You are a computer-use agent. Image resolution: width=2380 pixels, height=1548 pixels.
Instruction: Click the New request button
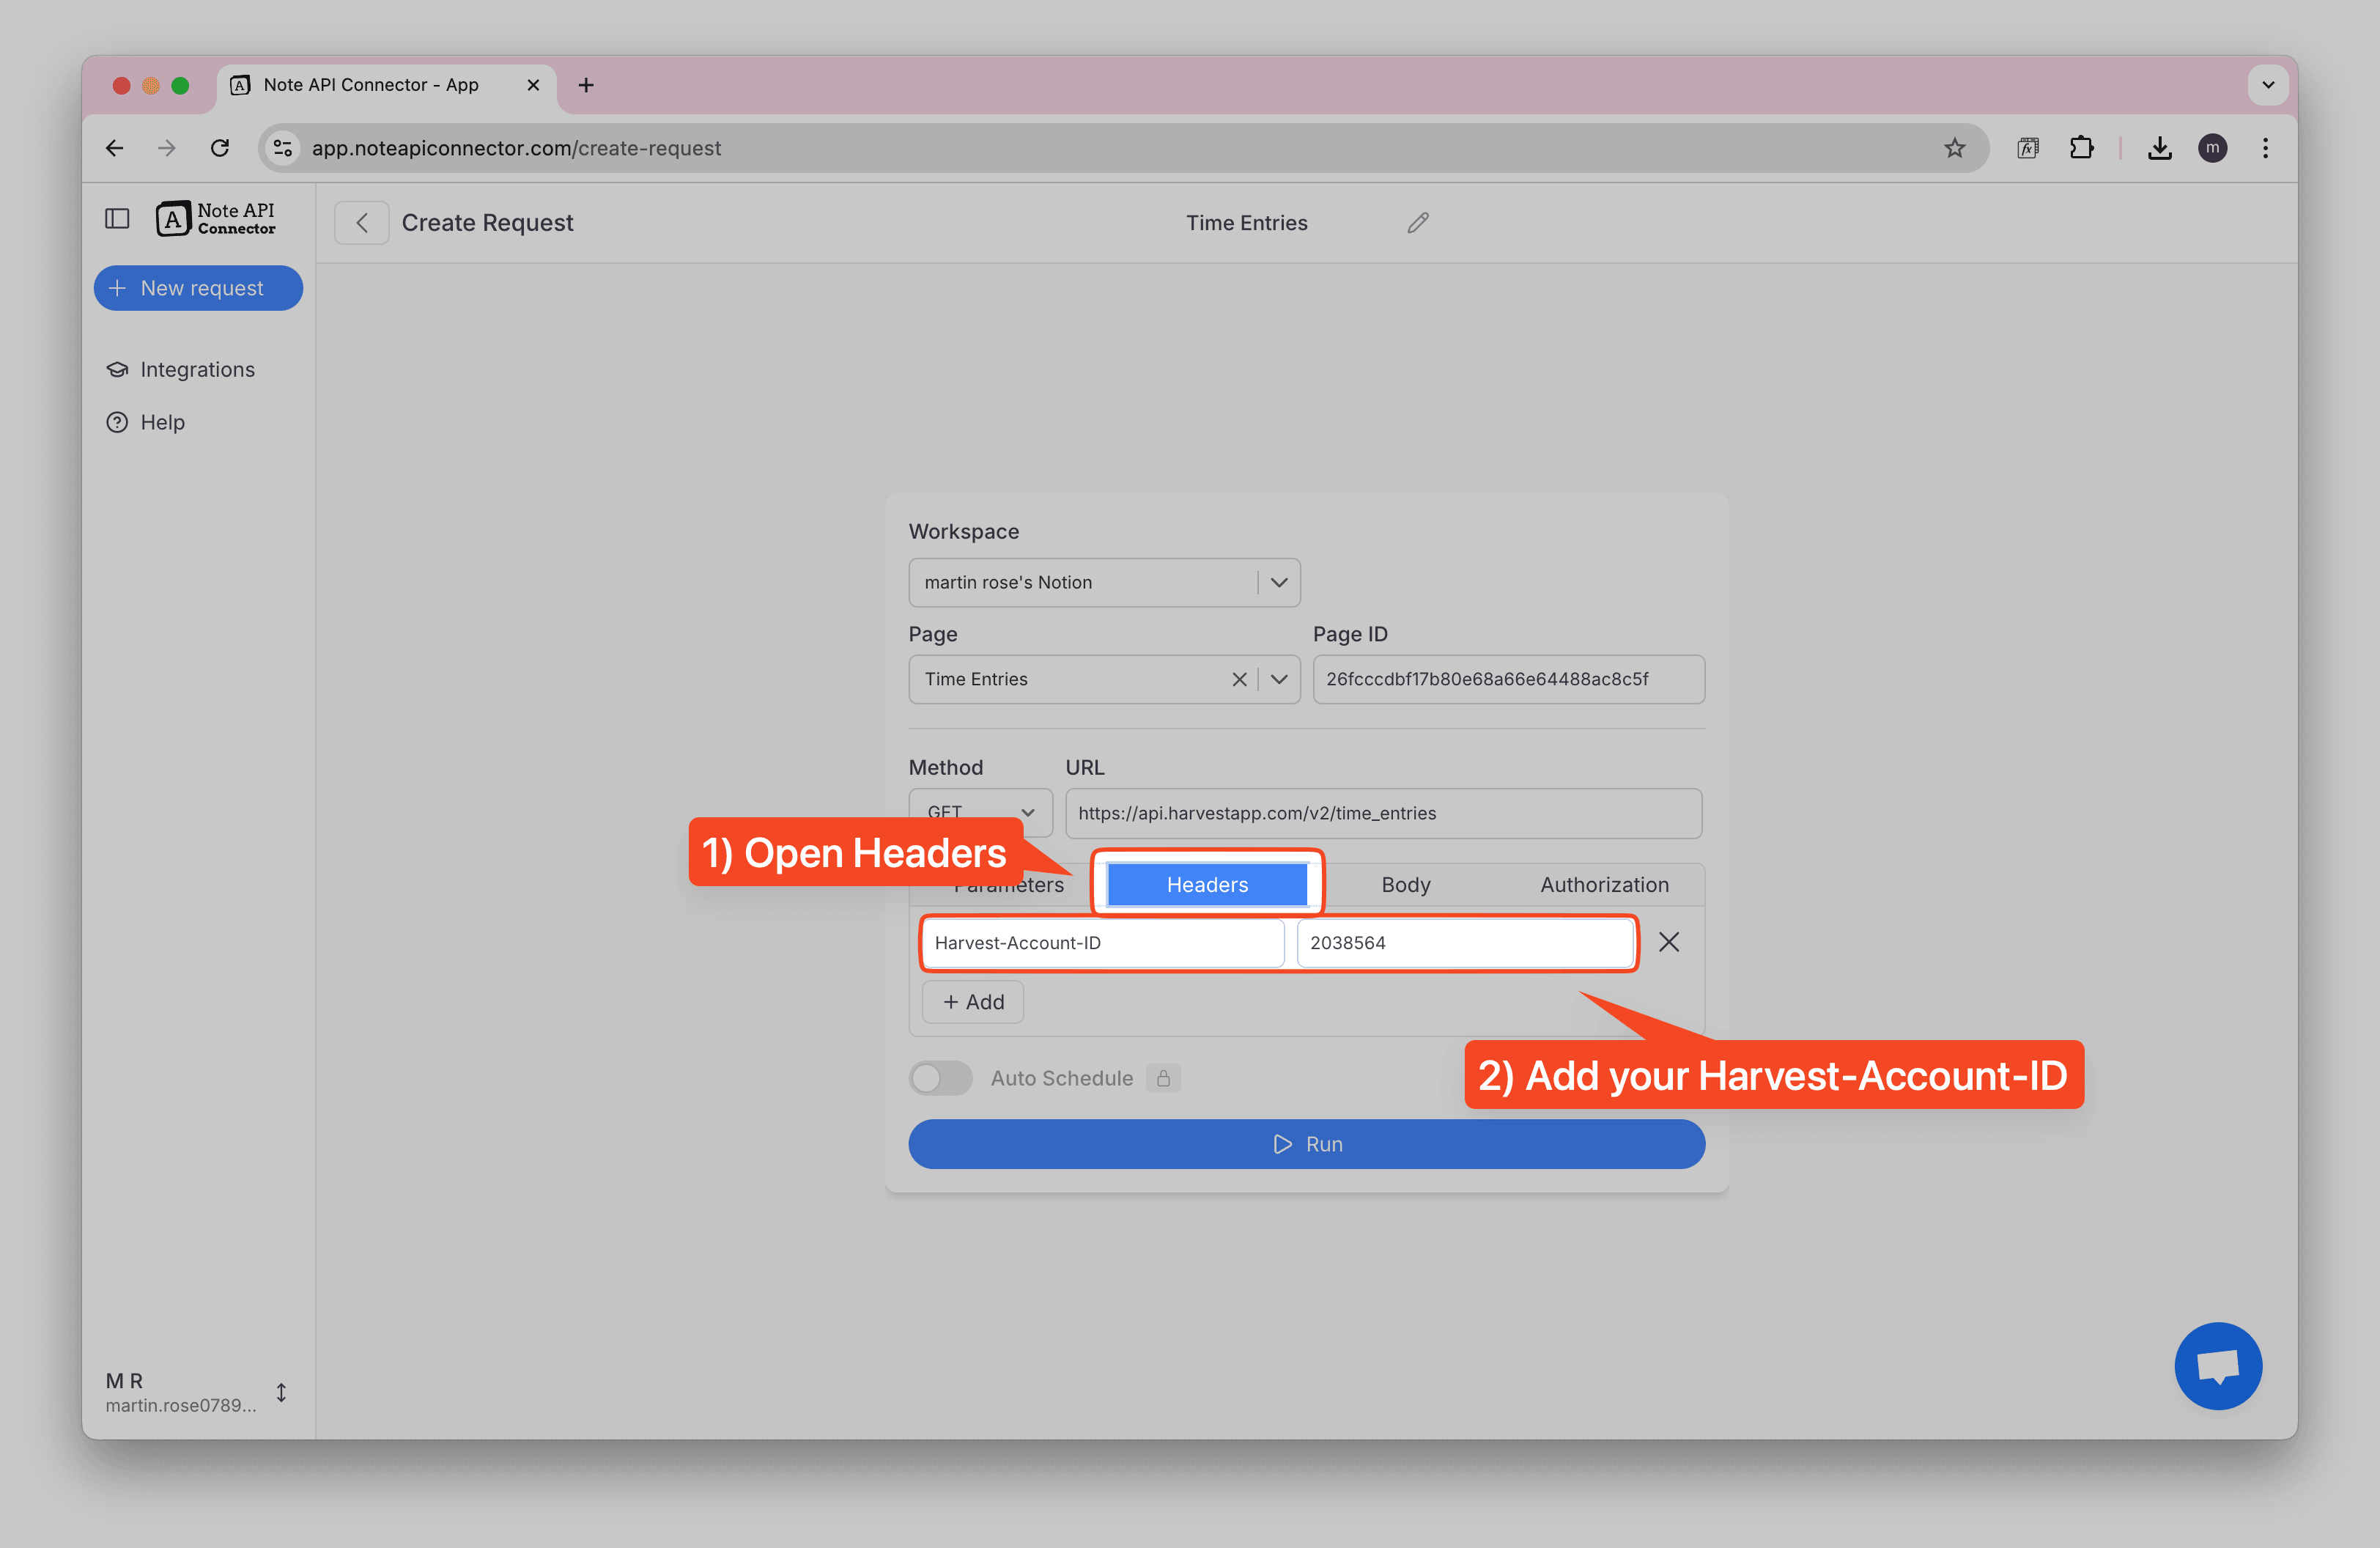click(198, 288)
